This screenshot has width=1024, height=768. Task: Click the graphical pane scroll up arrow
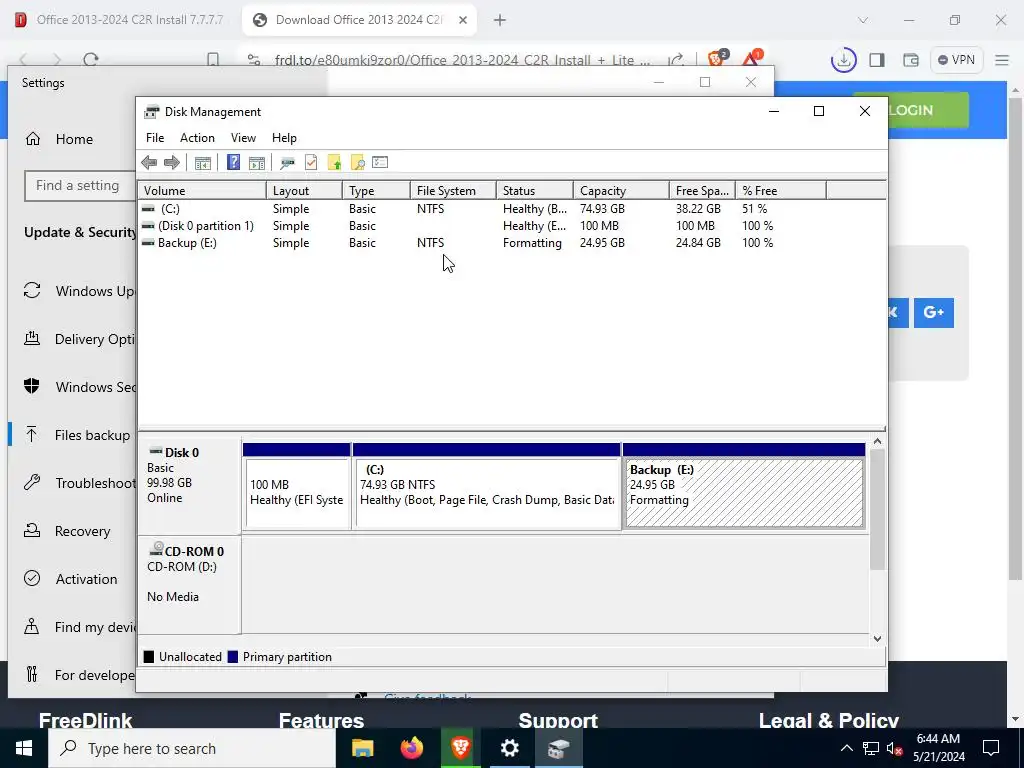click(878, 441)
